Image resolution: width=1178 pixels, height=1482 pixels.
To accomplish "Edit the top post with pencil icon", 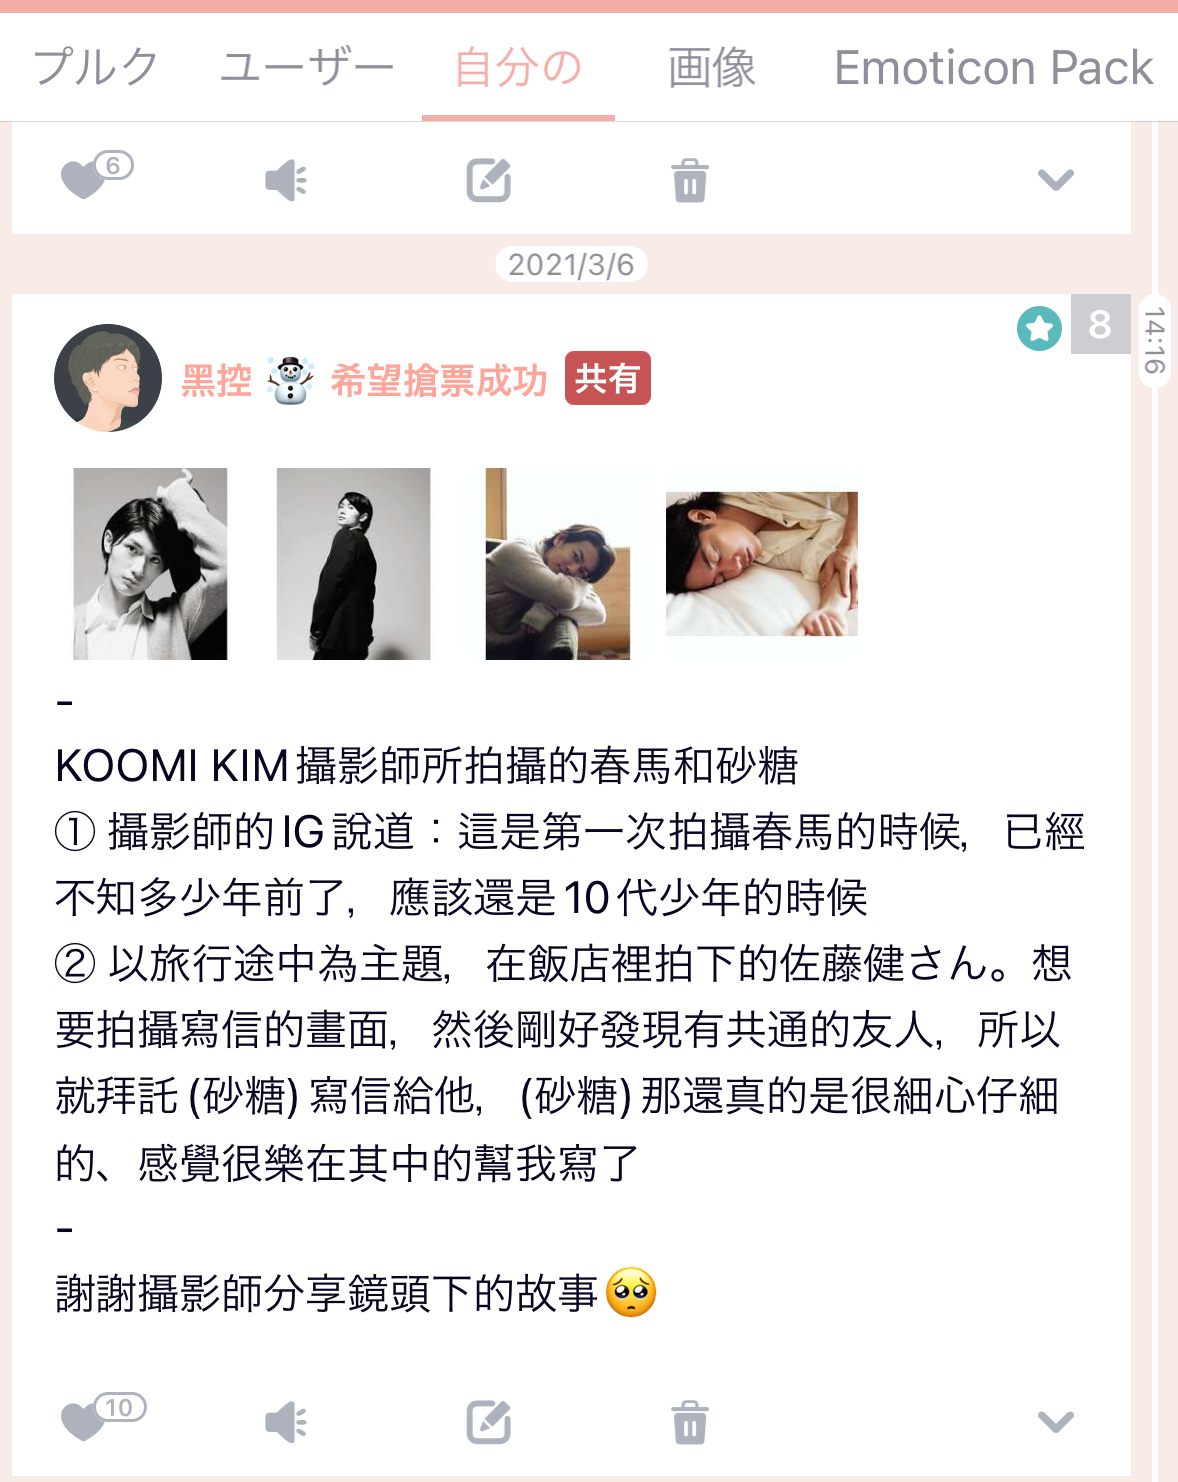I will click(x=489, y=180).
